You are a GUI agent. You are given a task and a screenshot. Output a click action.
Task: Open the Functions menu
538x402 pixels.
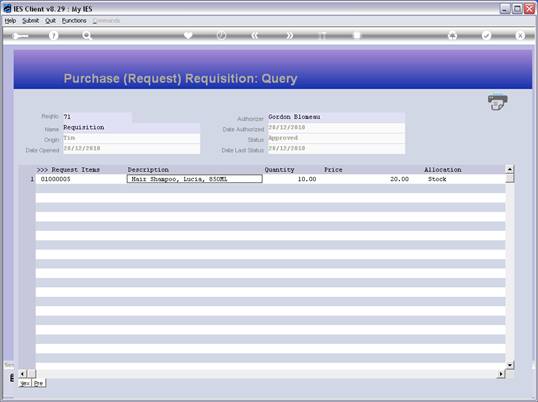74,21
